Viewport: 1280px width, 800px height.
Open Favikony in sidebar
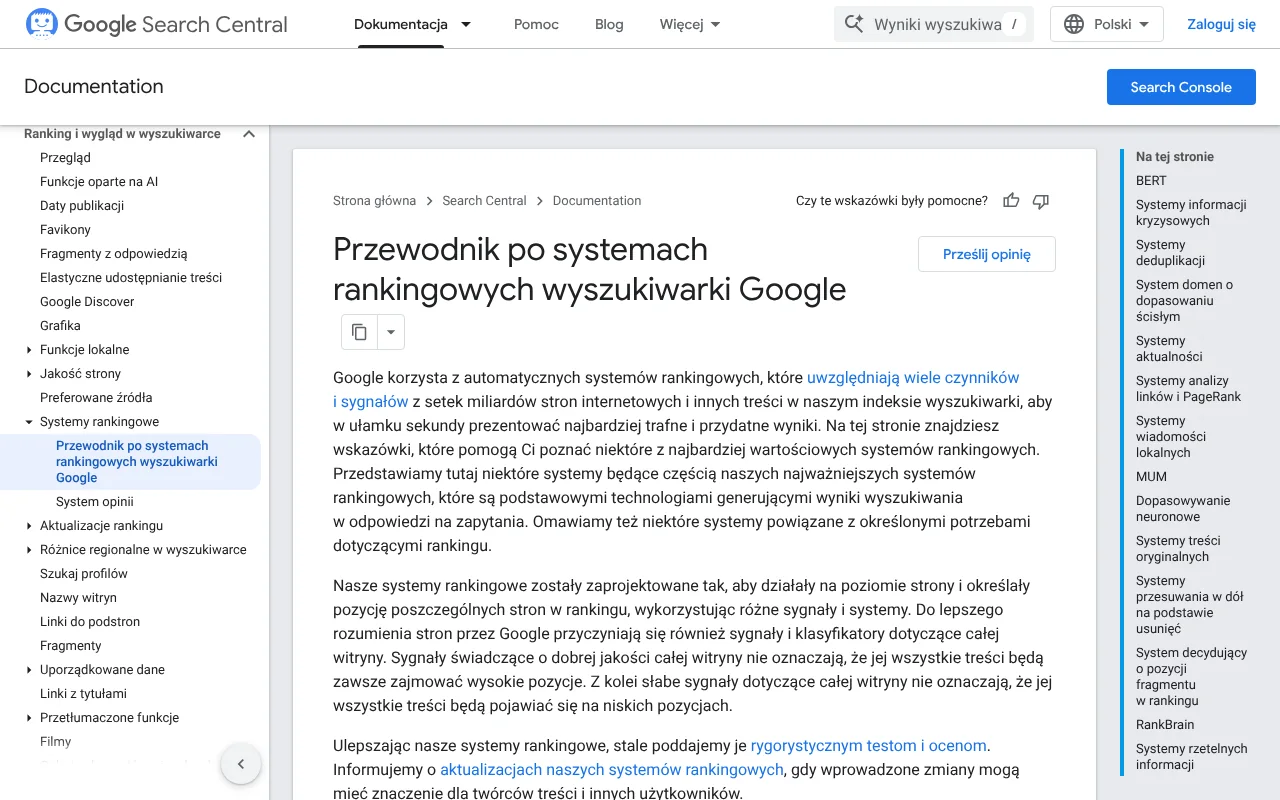pos(65,230)
